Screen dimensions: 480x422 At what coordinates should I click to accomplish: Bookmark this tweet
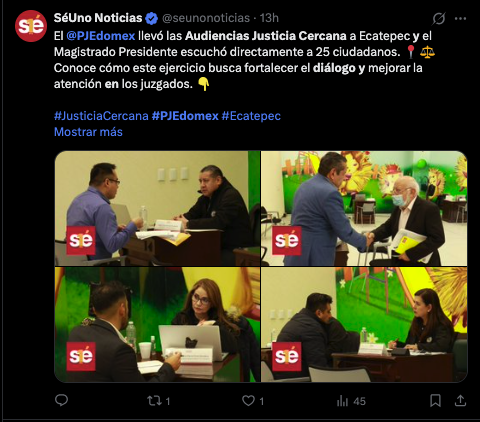[x=435, y=401]
